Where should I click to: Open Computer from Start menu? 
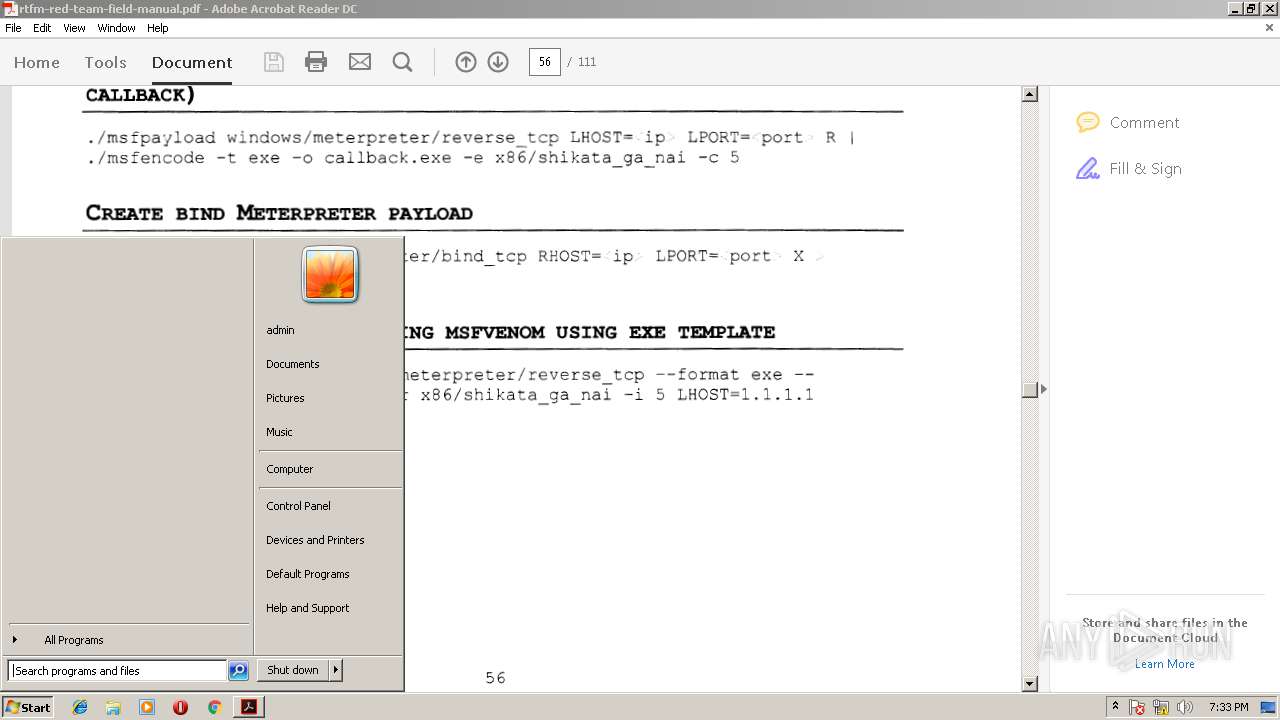(290, 469)
